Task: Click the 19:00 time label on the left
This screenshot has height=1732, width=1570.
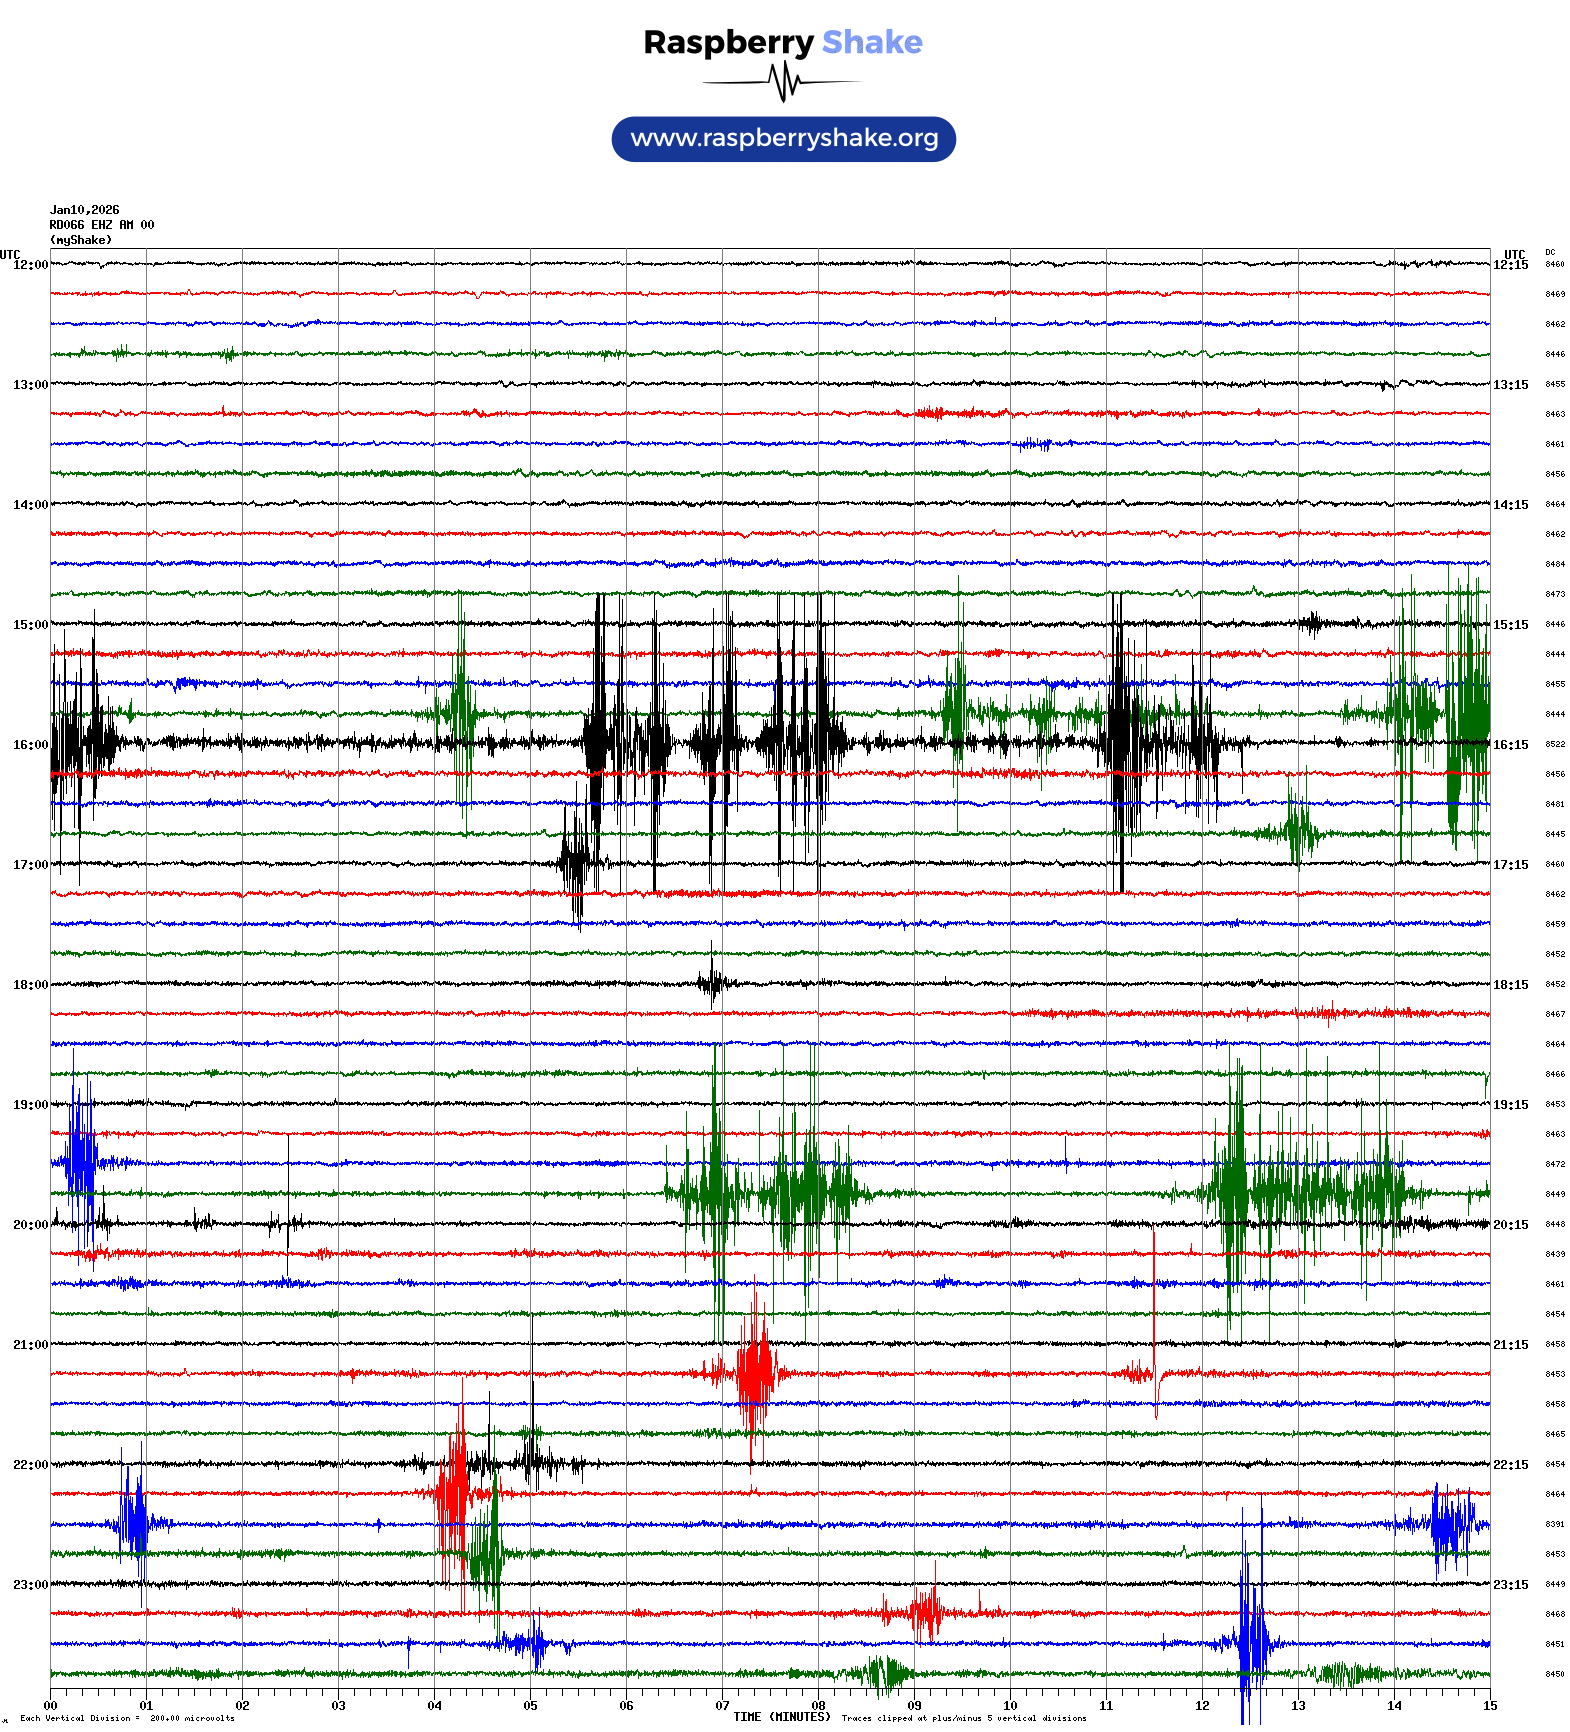Action: tap(30, 1105)
